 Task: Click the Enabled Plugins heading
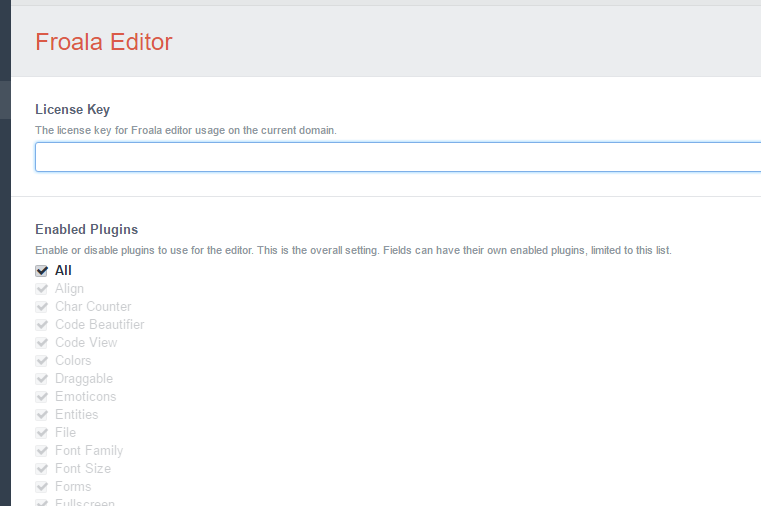(87, 229)
